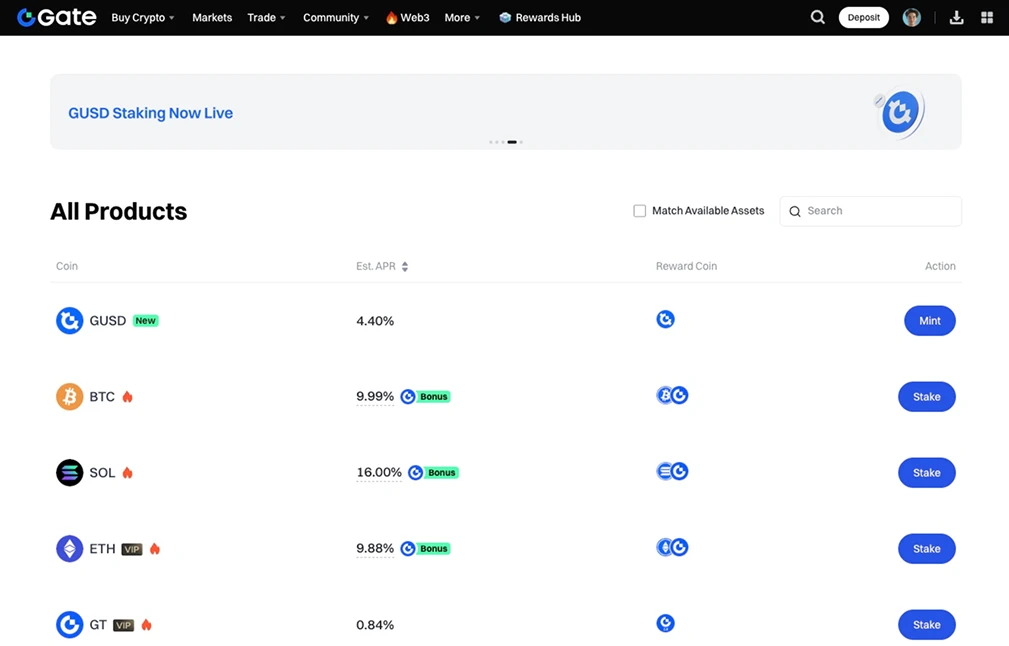Click the GUSD coin icon
Viewport: 1009px width, 646px height.
click(69, 320)
